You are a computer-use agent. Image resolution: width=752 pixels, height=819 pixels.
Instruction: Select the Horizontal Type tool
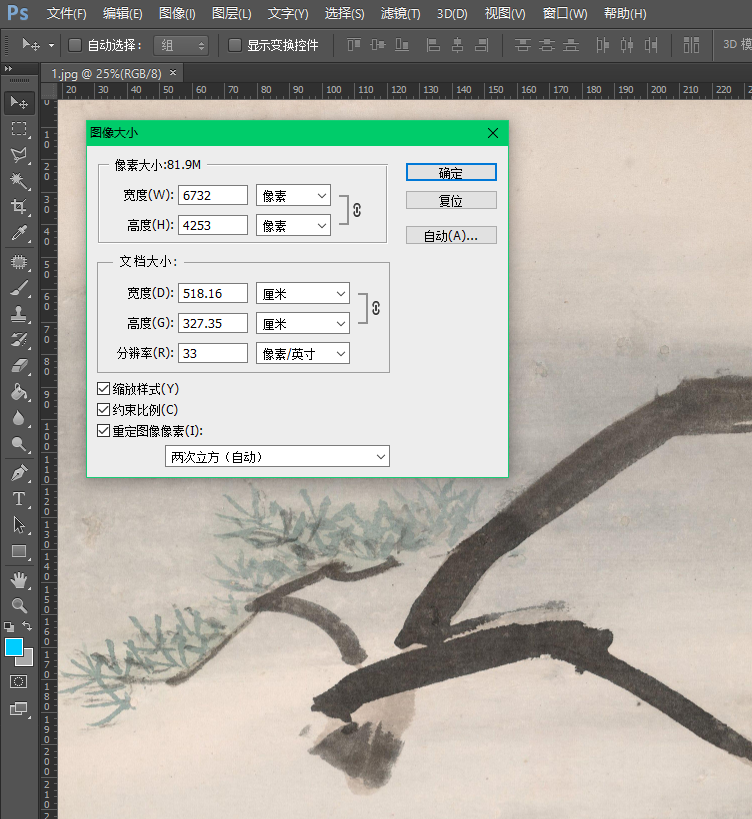point(19,499)
